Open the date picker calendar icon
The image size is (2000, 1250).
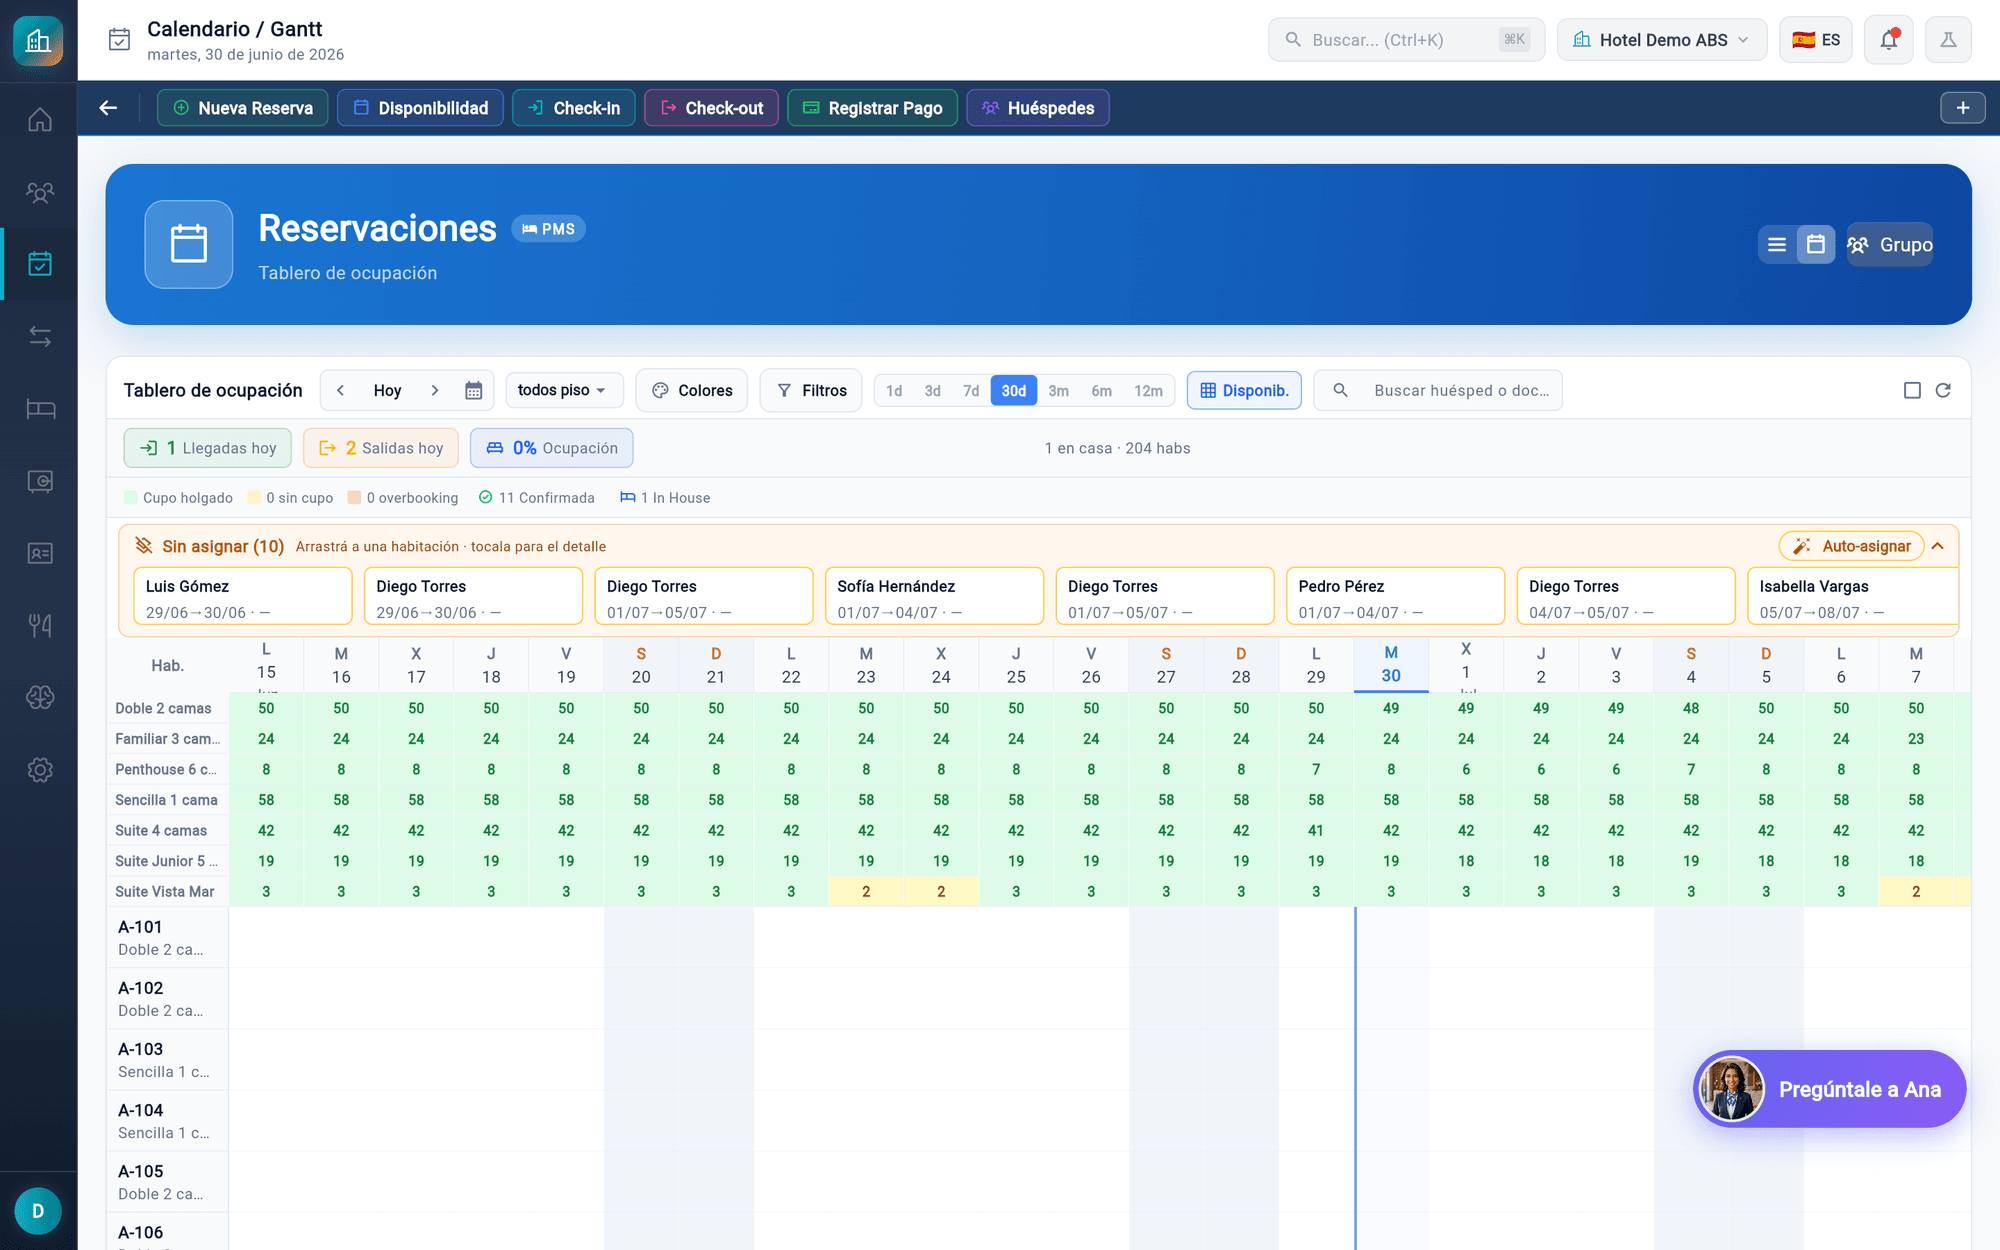(474, 391)
